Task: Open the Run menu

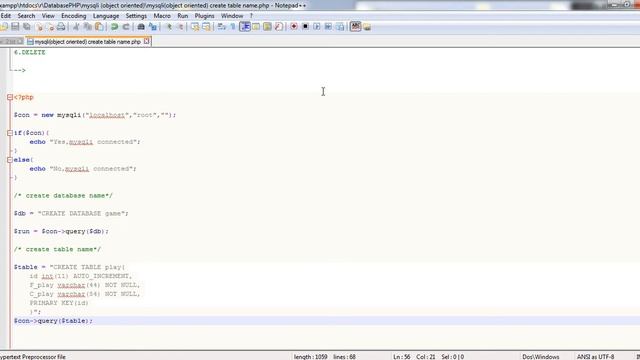Action: click(x=182, y=16)
